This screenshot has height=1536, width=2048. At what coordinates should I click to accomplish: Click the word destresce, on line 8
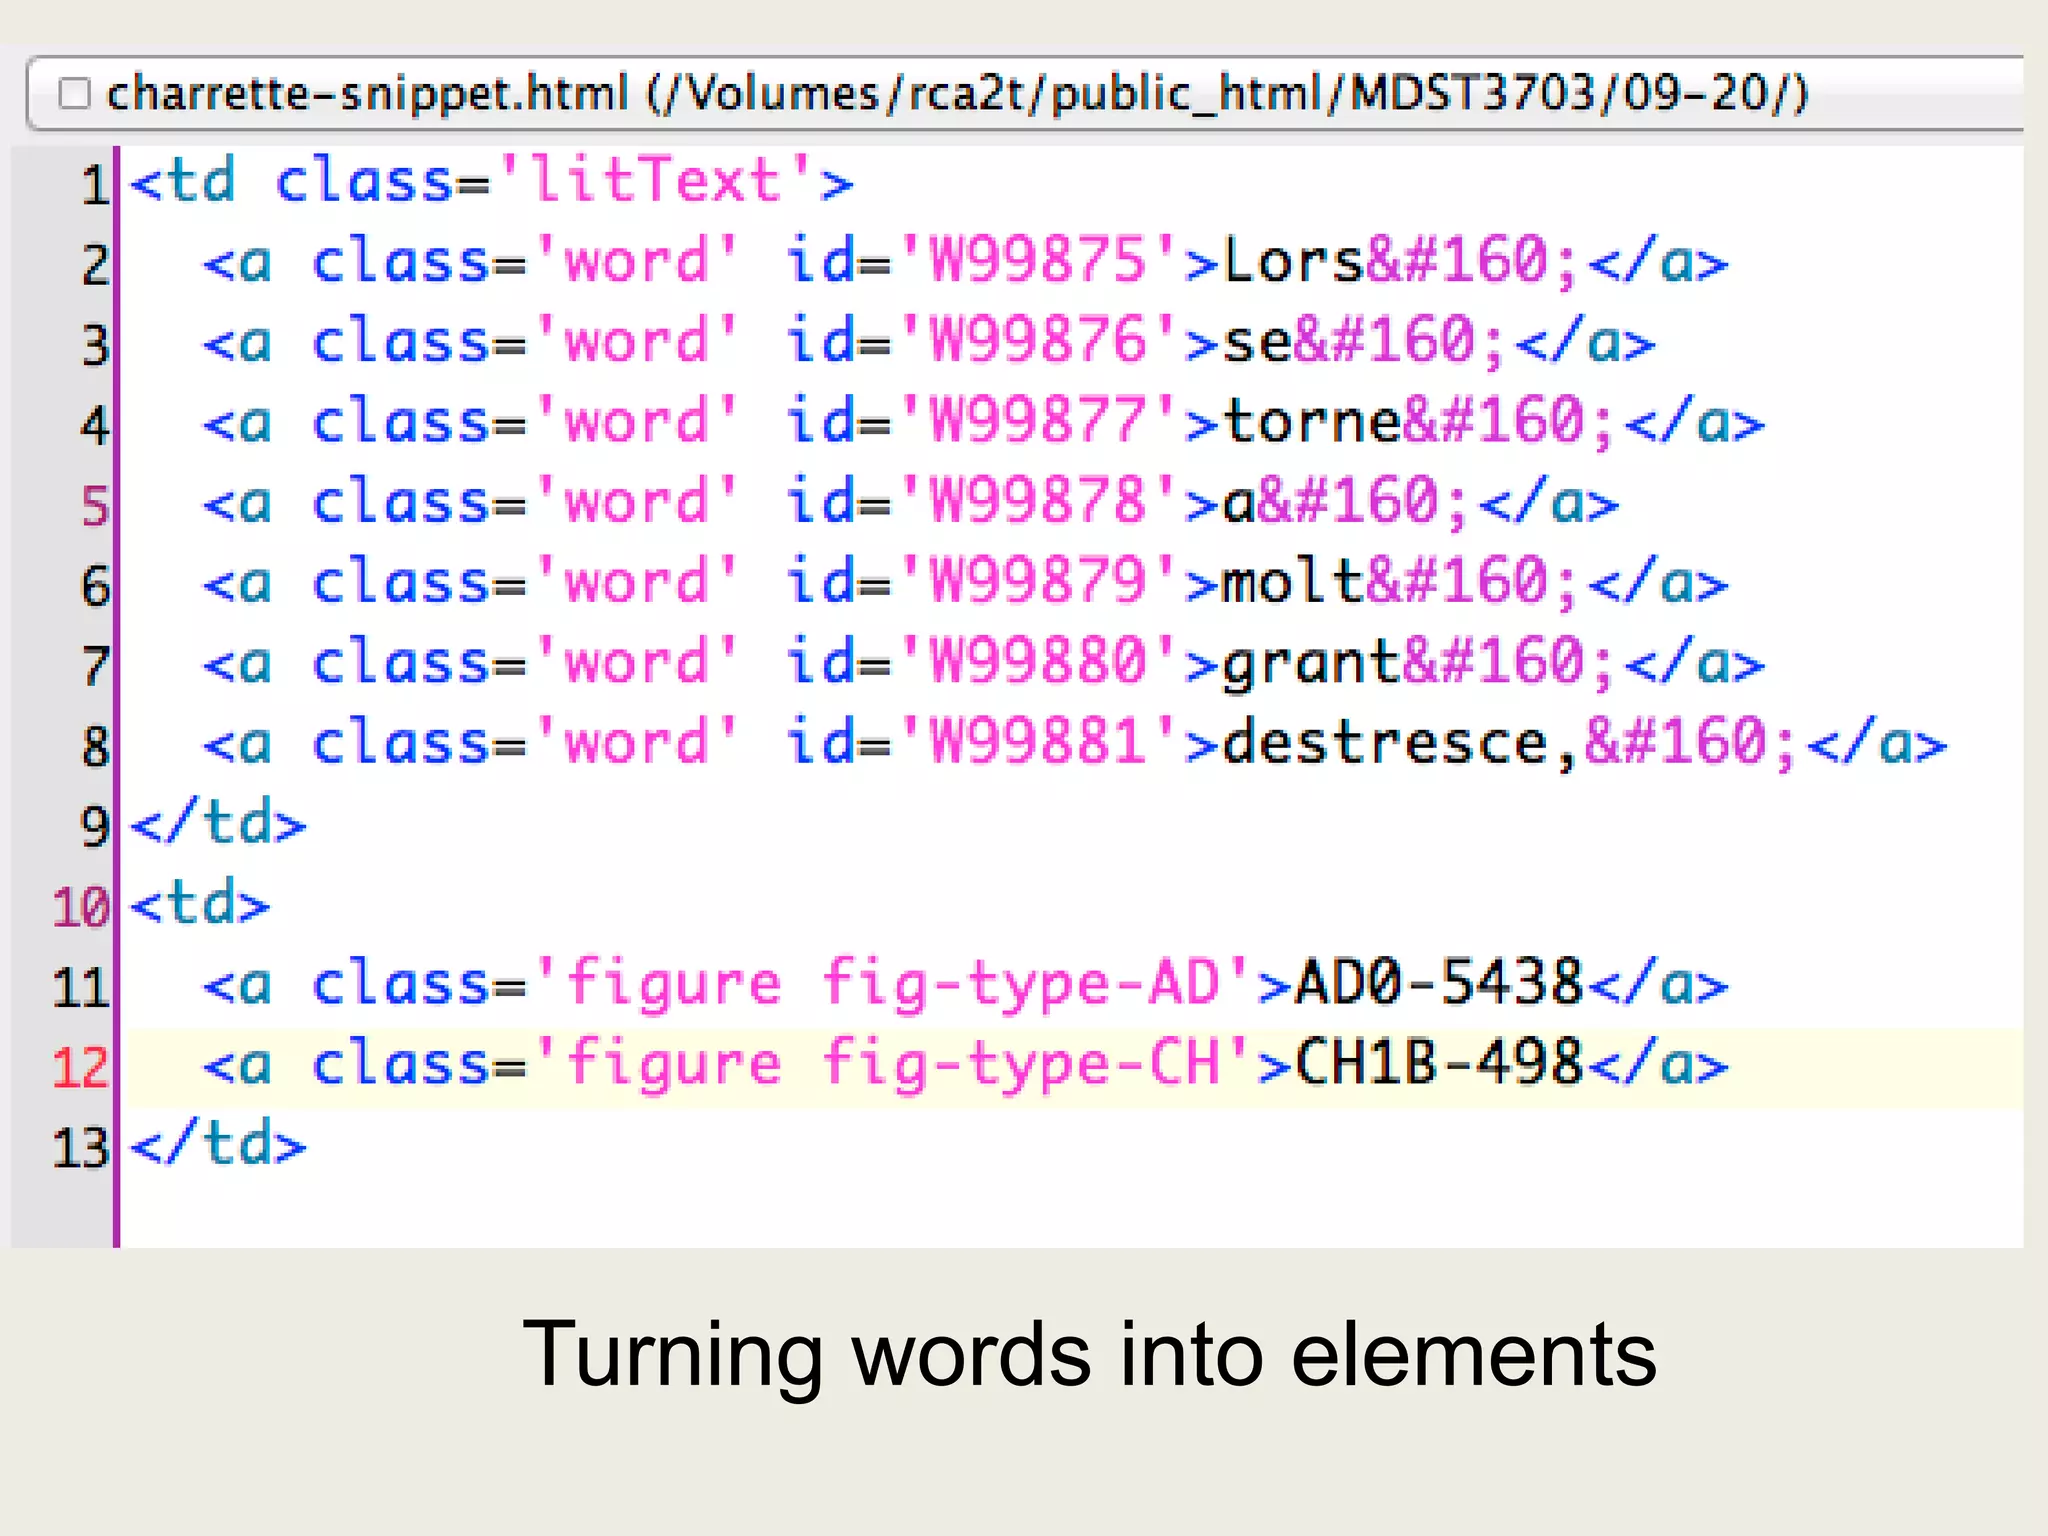pos(1402,743)
